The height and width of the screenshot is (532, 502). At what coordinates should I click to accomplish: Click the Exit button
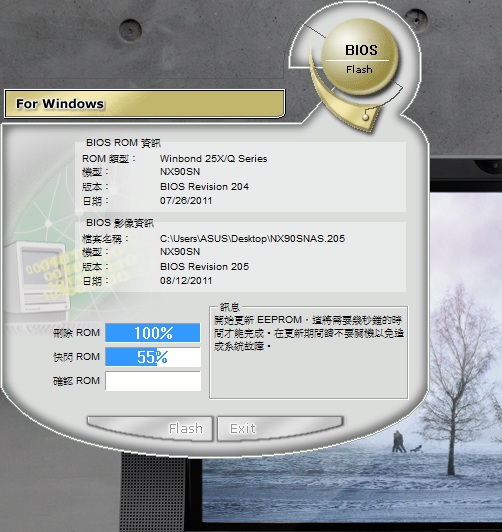point(280,428)
